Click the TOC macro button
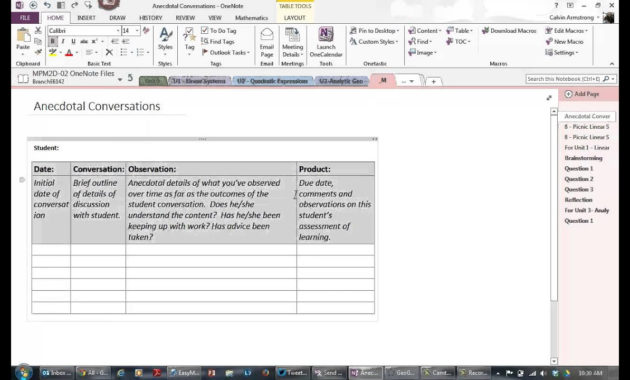Viewport: 630px width, 380px height. coord(458,41)
